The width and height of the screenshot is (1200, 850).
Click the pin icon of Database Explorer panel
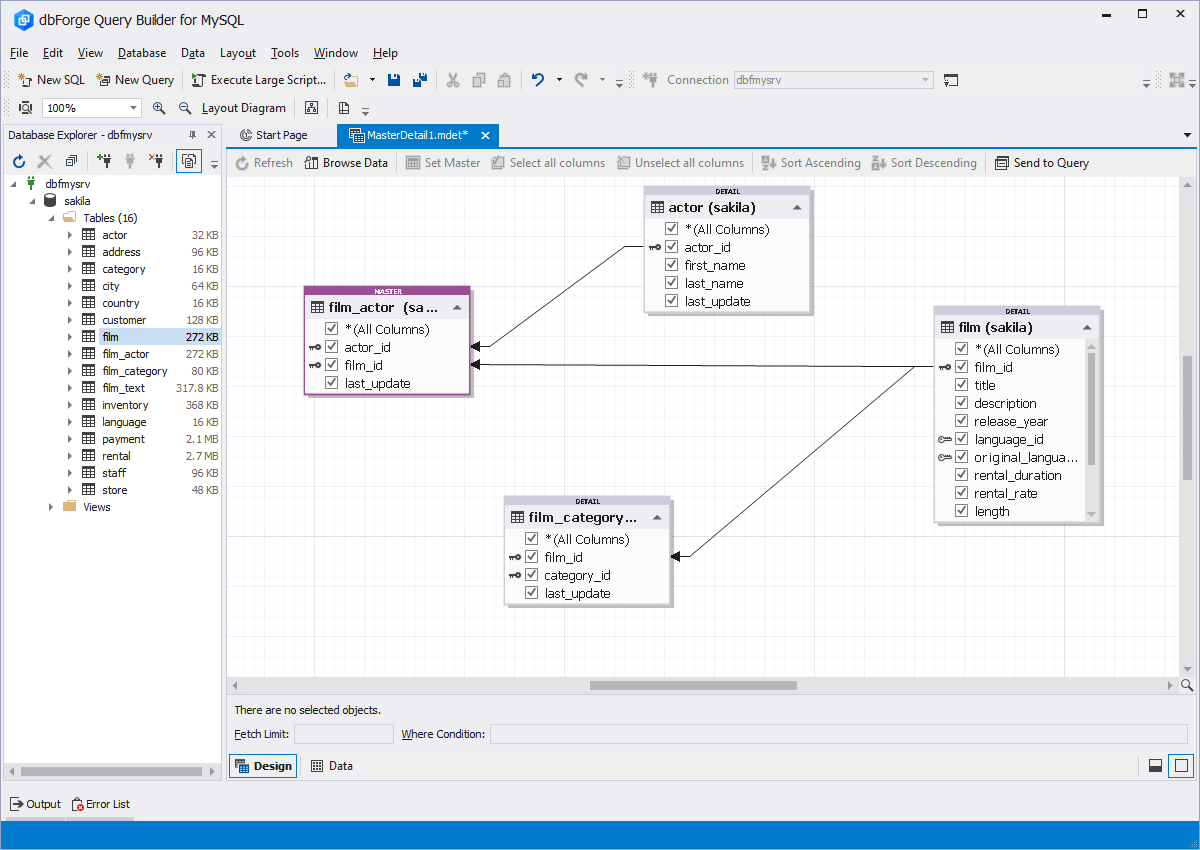[x=192, y=135]
